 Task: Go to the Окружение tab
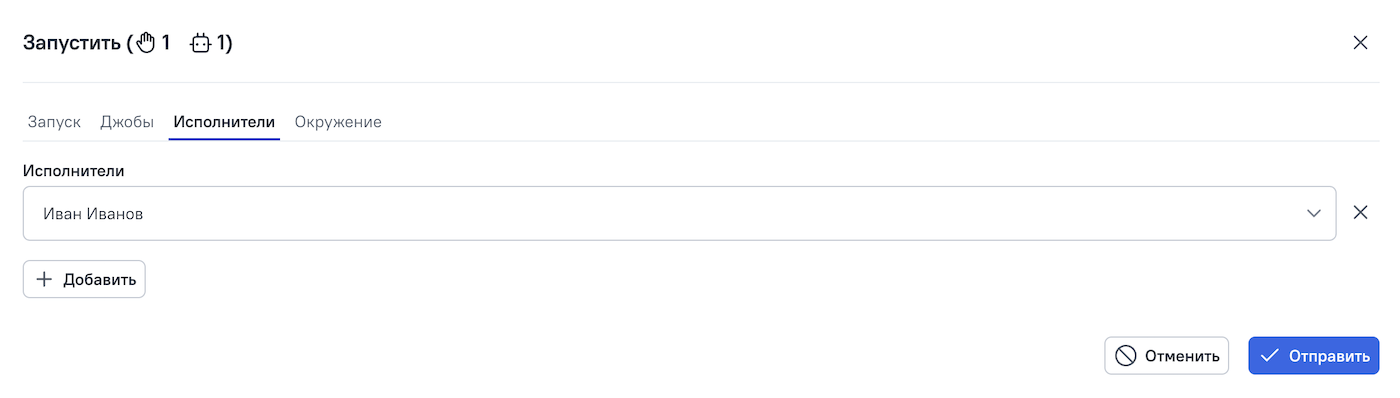[338, 122]
